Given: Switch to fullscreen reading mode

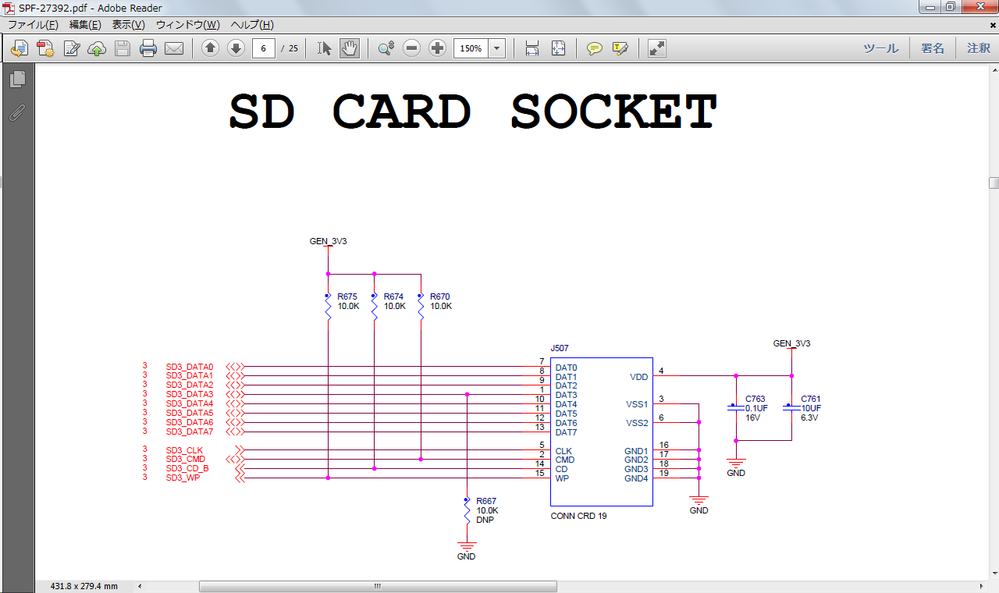Looking at the screenshot, I should click(x=656, y=47).
